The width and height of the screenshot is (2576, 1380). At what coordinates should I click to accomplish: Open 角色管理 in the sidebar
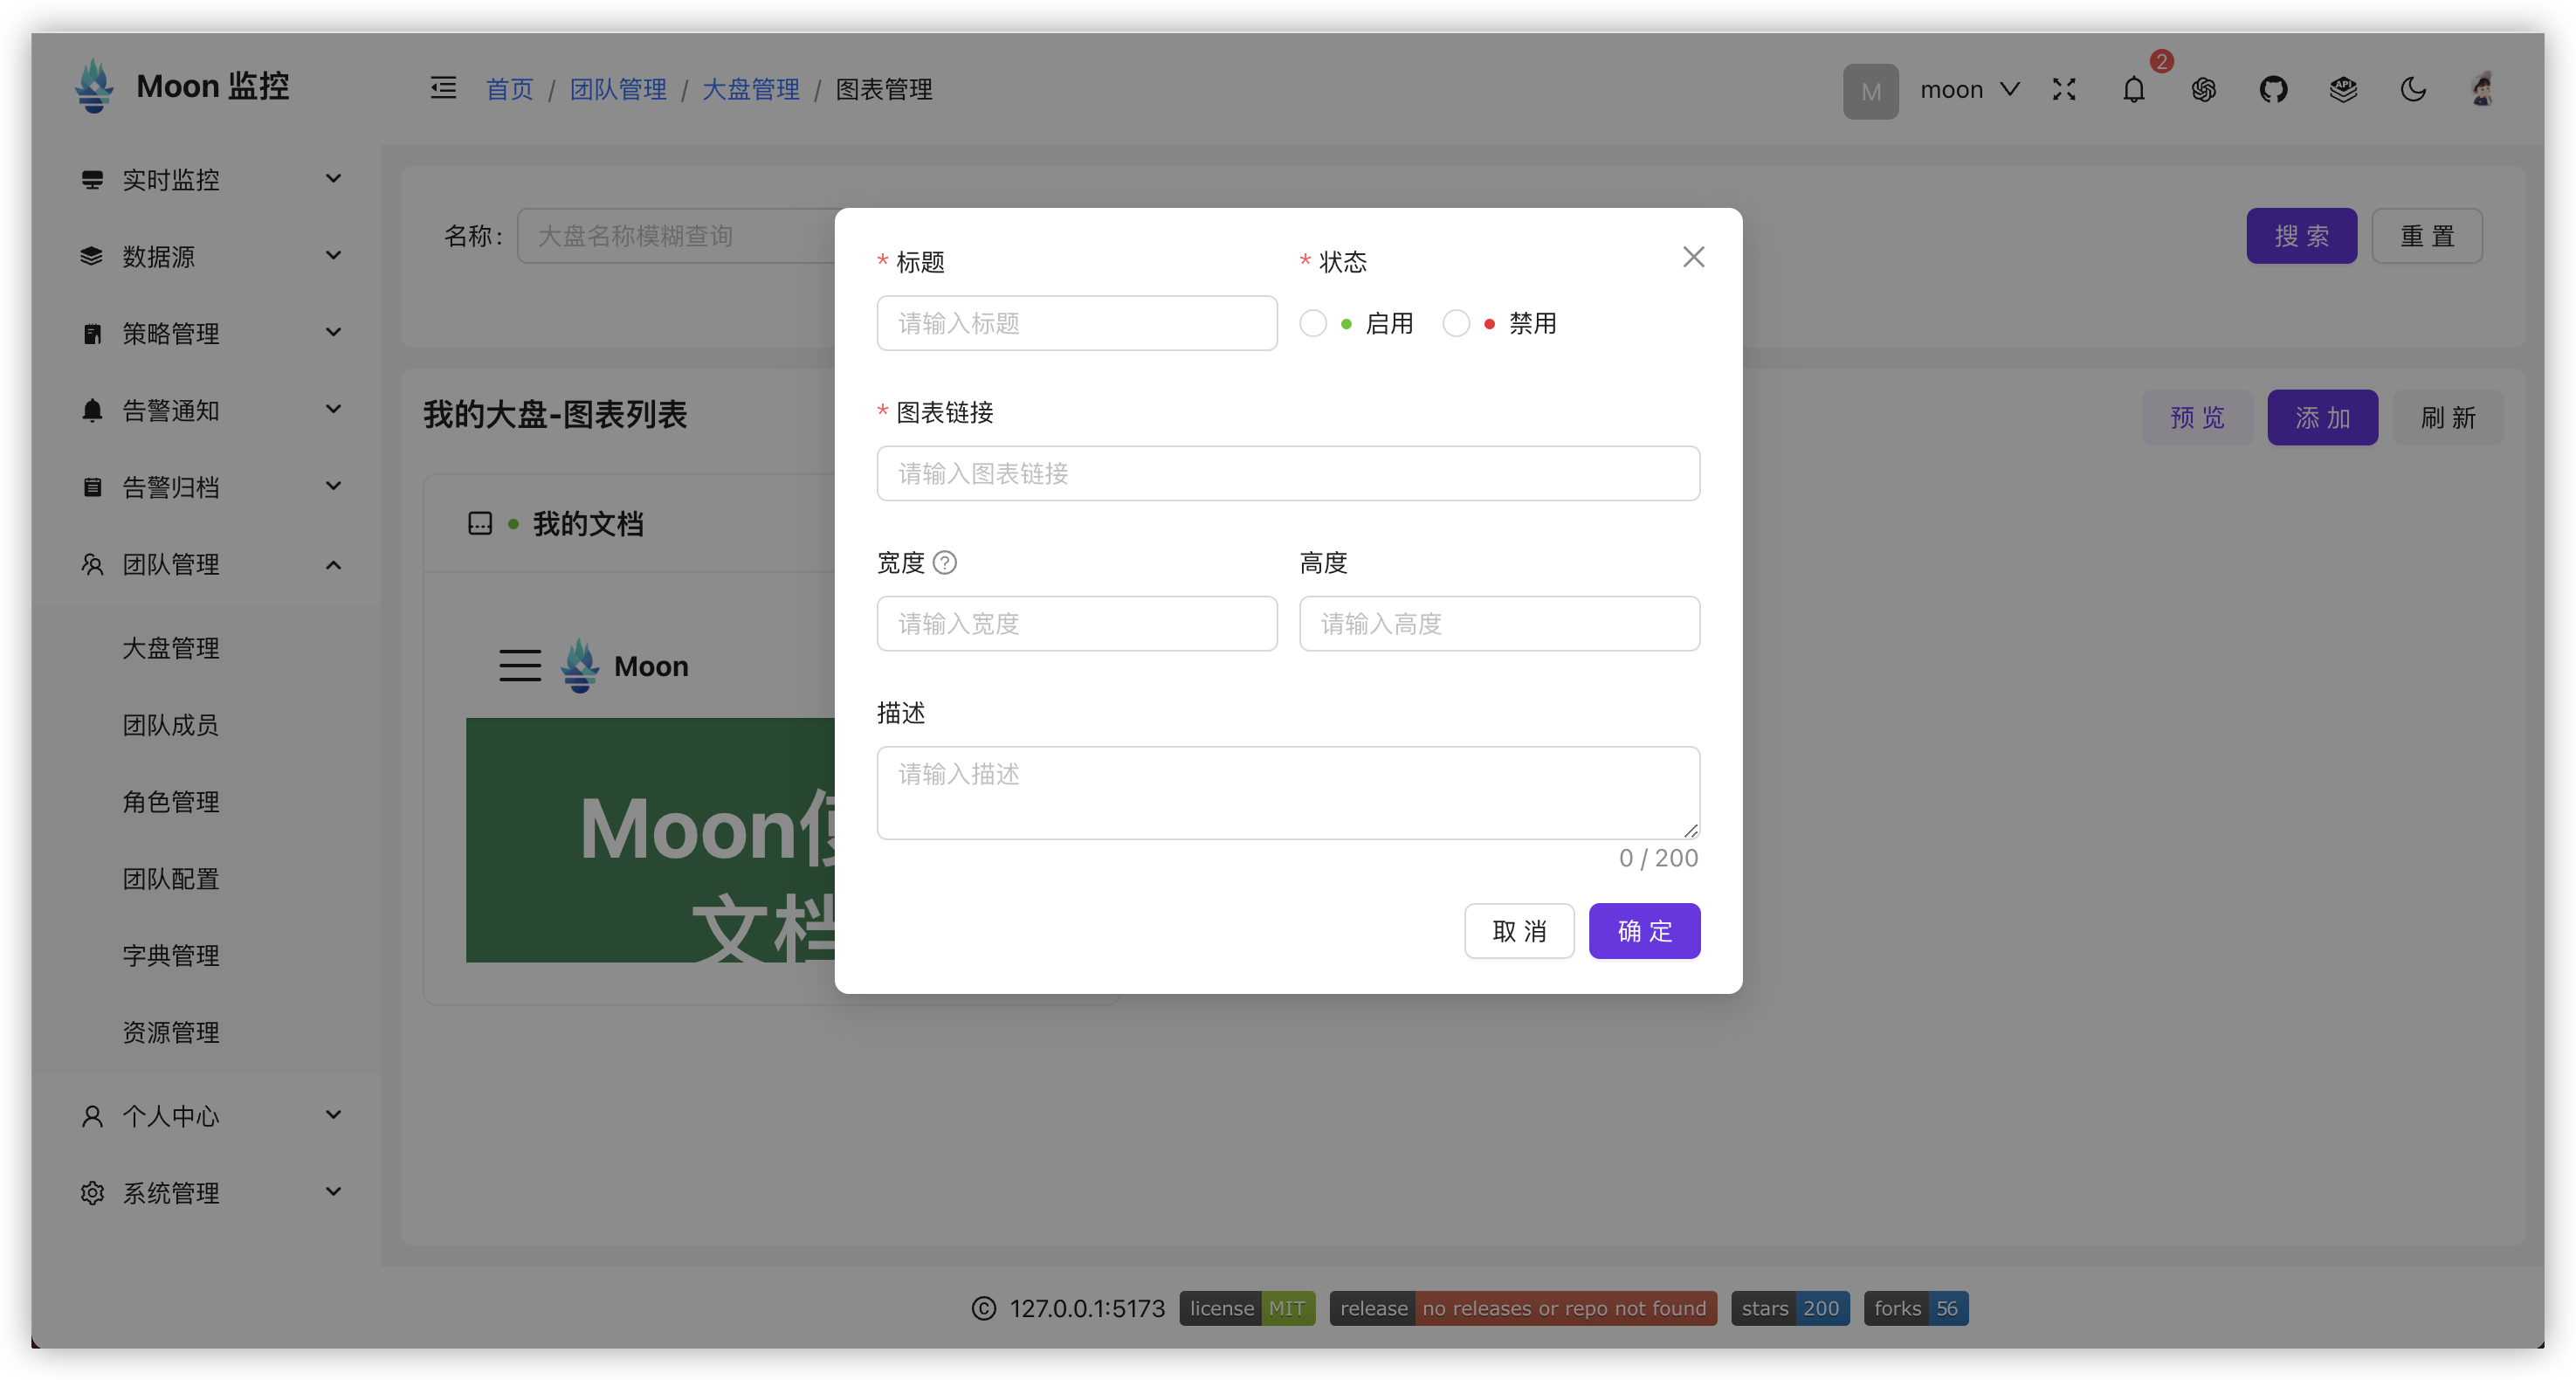tap(171, 802)
